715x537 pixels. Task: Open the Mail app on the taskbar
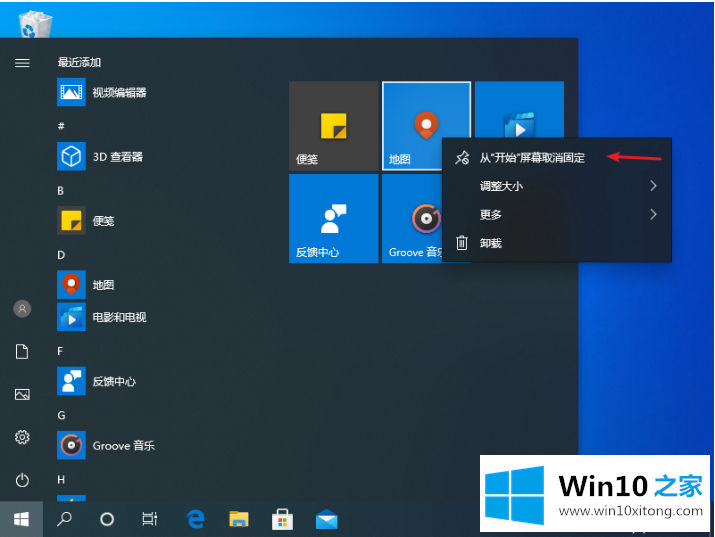[x=326, y=519]
